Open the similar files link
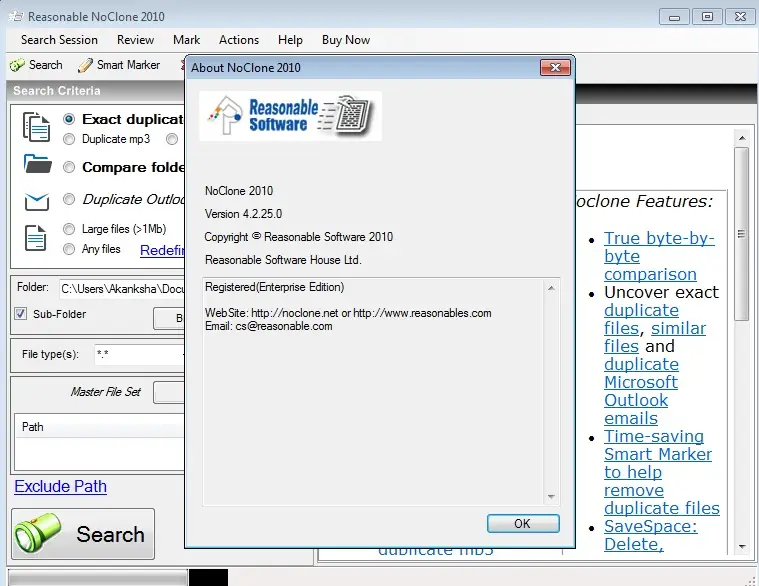The image size is (759, 586). 655,337
